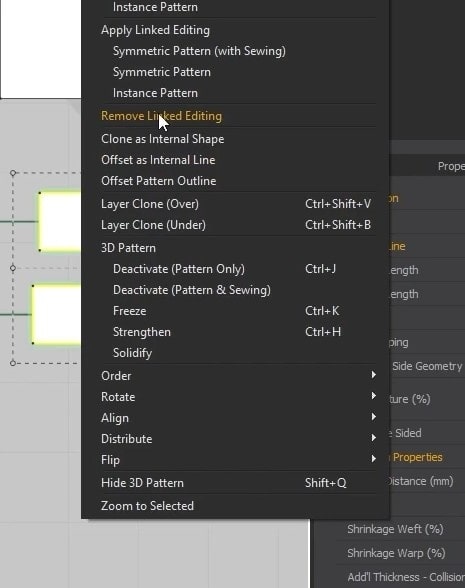Click the selection box middle-left handle

click(13, 268)
